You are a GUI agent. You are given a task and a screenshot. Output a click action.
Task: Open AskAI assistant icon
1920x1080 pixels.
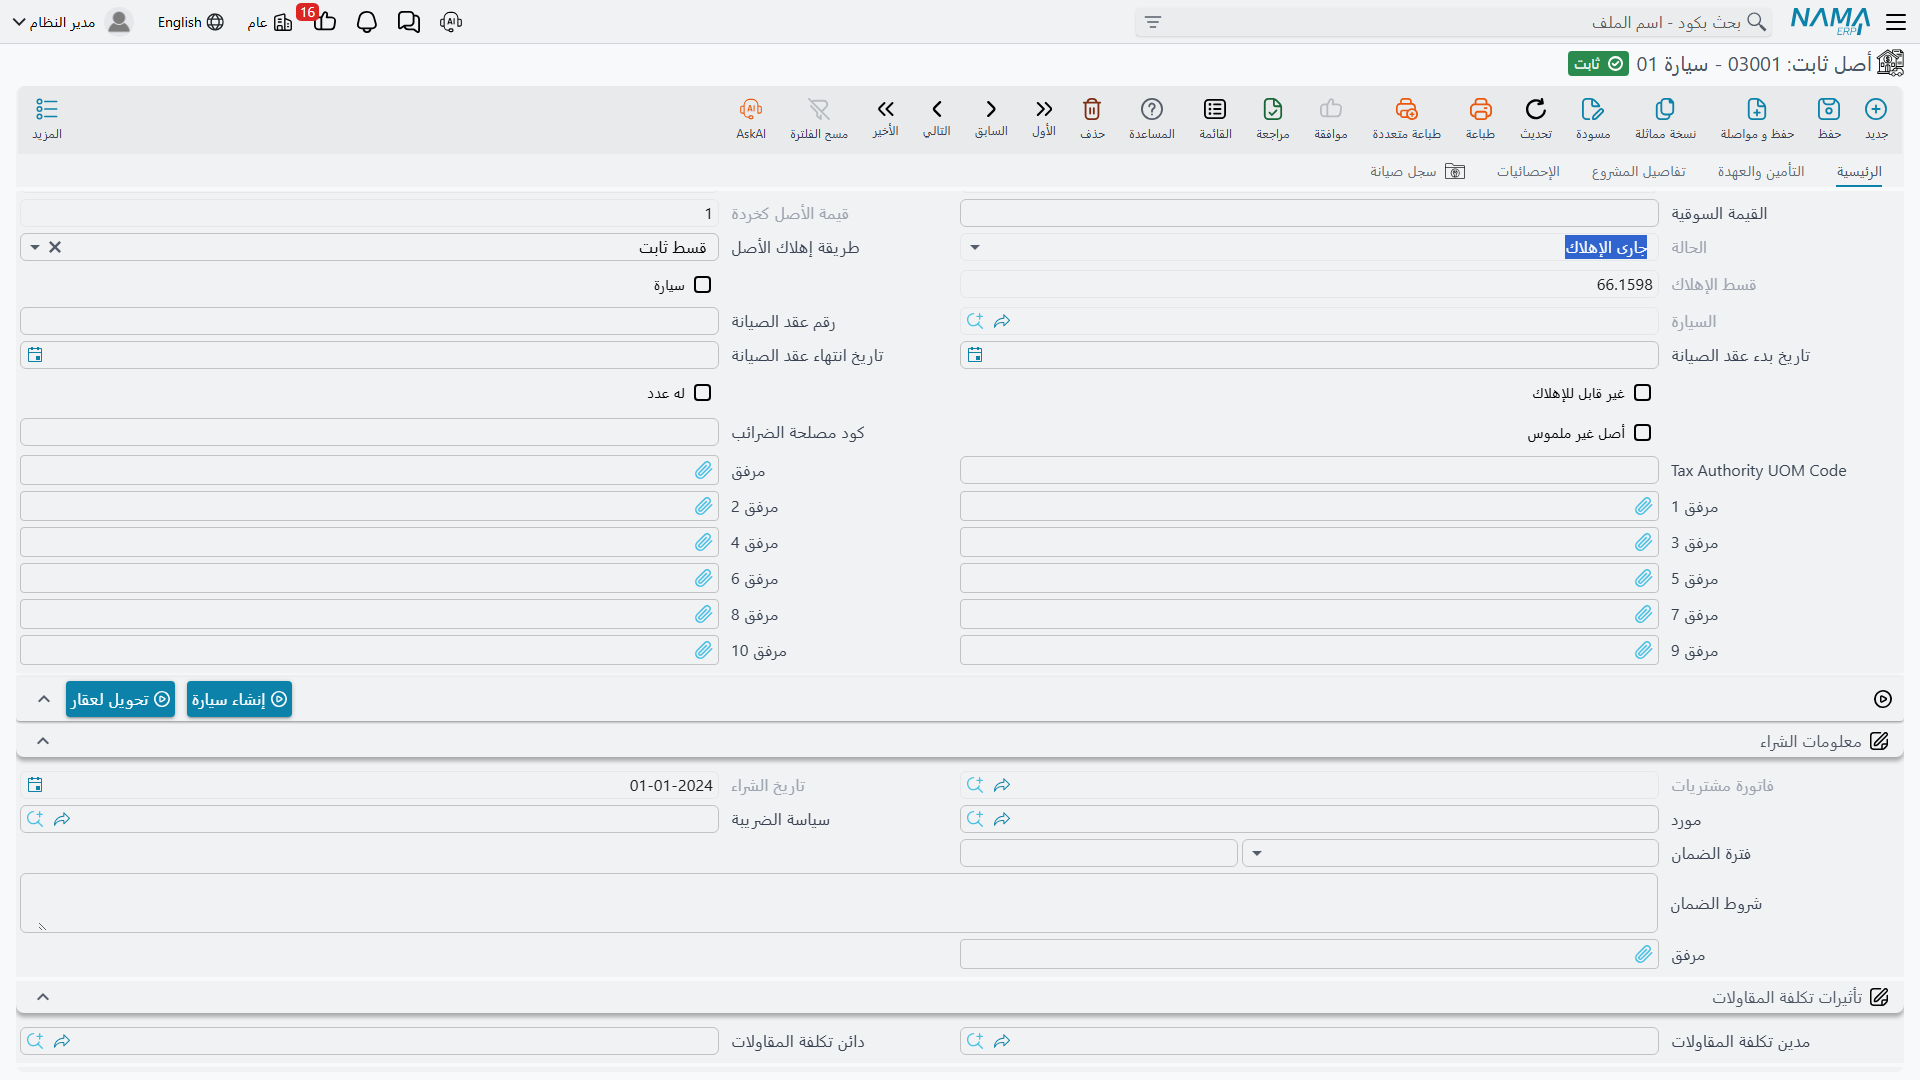[x=751, y=110]
